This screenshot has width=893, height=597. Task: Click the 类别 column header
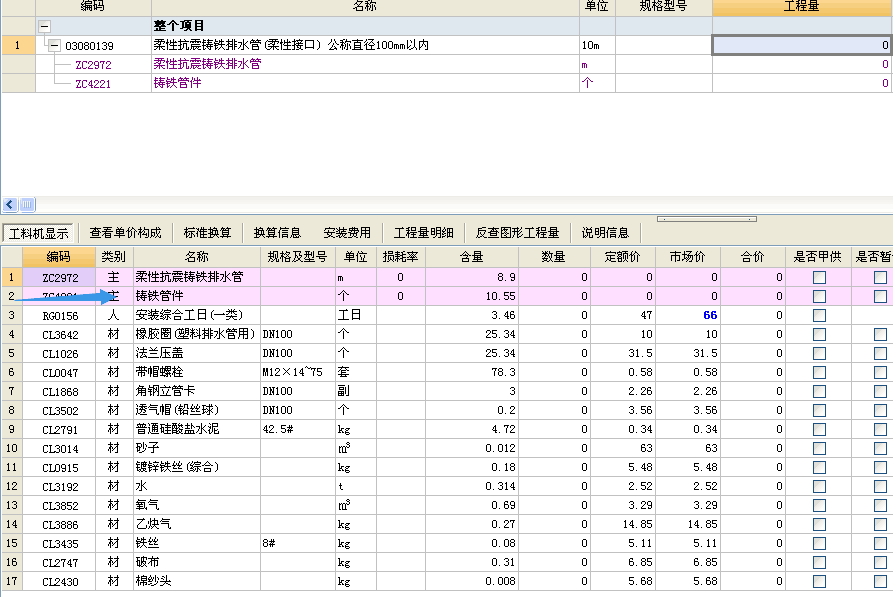(113, 257)
